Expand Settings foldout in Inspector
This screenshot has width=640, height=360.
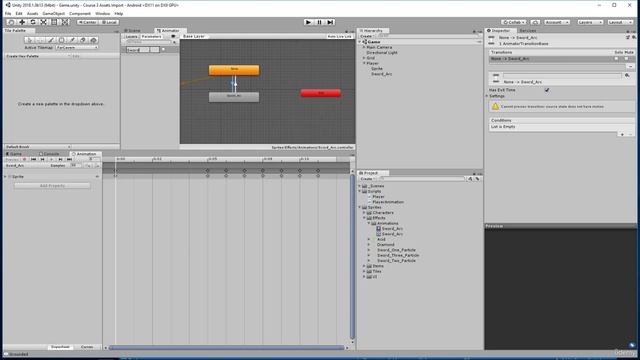click(x=487, y=96)
